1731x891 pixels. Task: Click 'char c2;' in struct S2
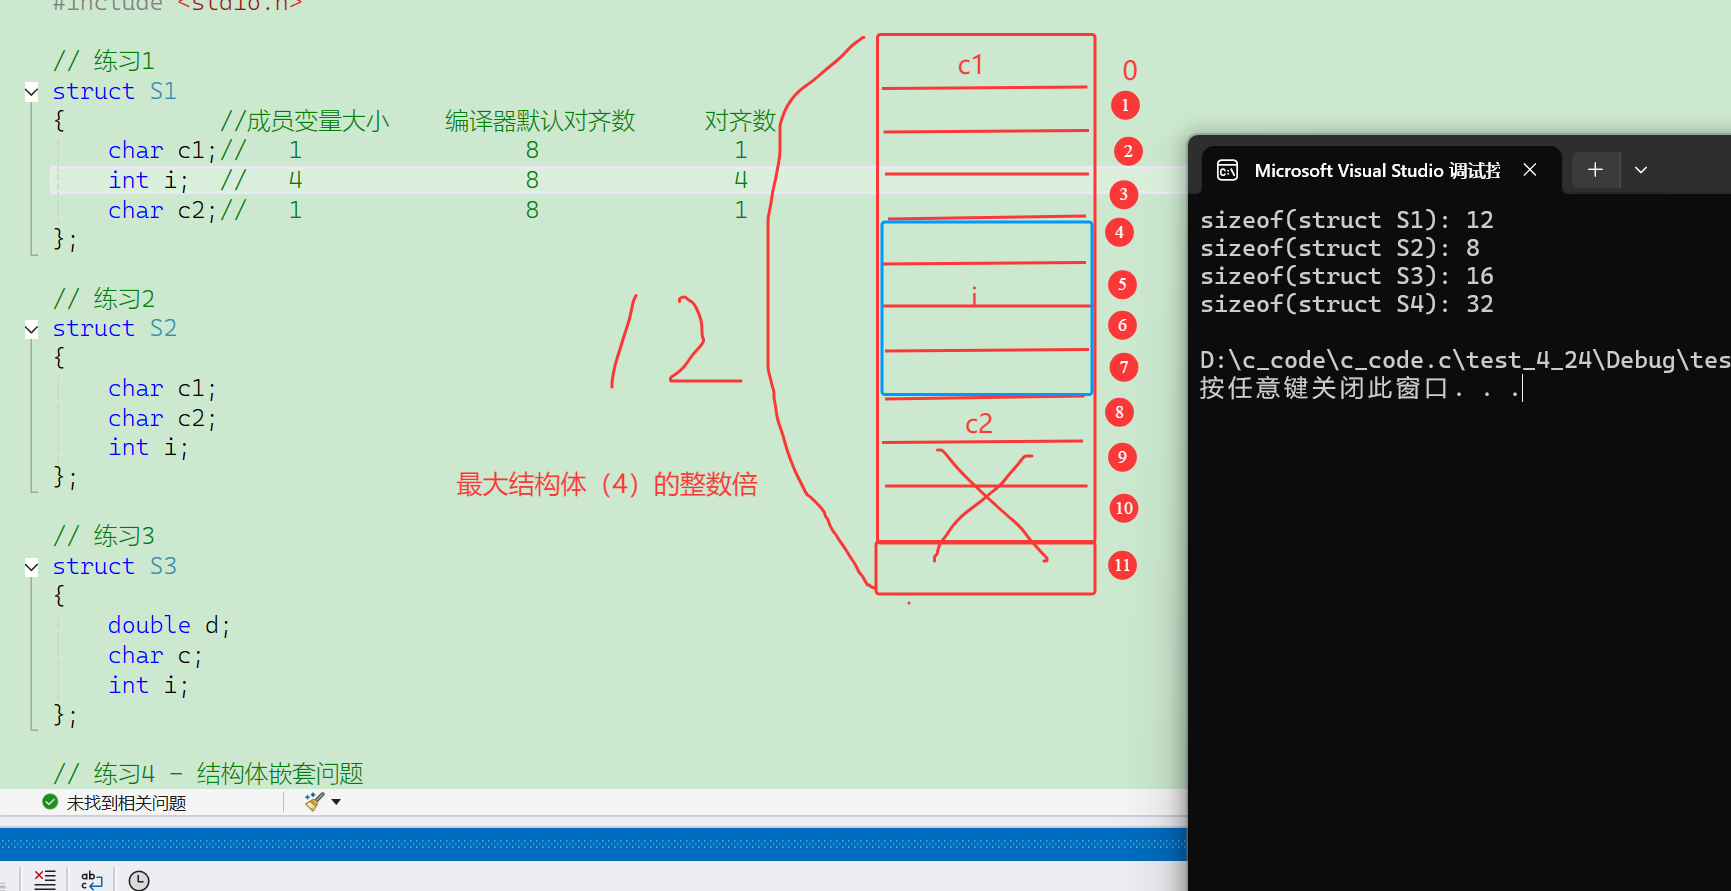click(162, 418)
